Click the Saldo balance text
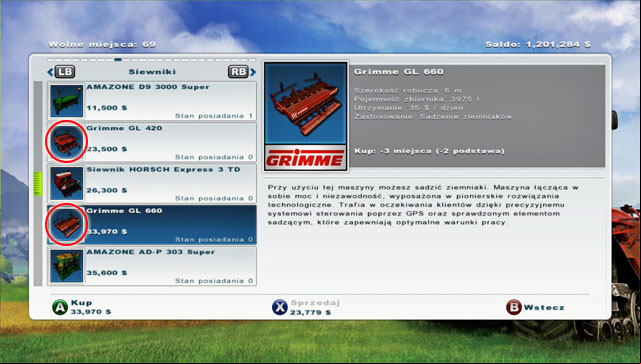Screen dimensions: 641x364 click(x=538, y=44)
